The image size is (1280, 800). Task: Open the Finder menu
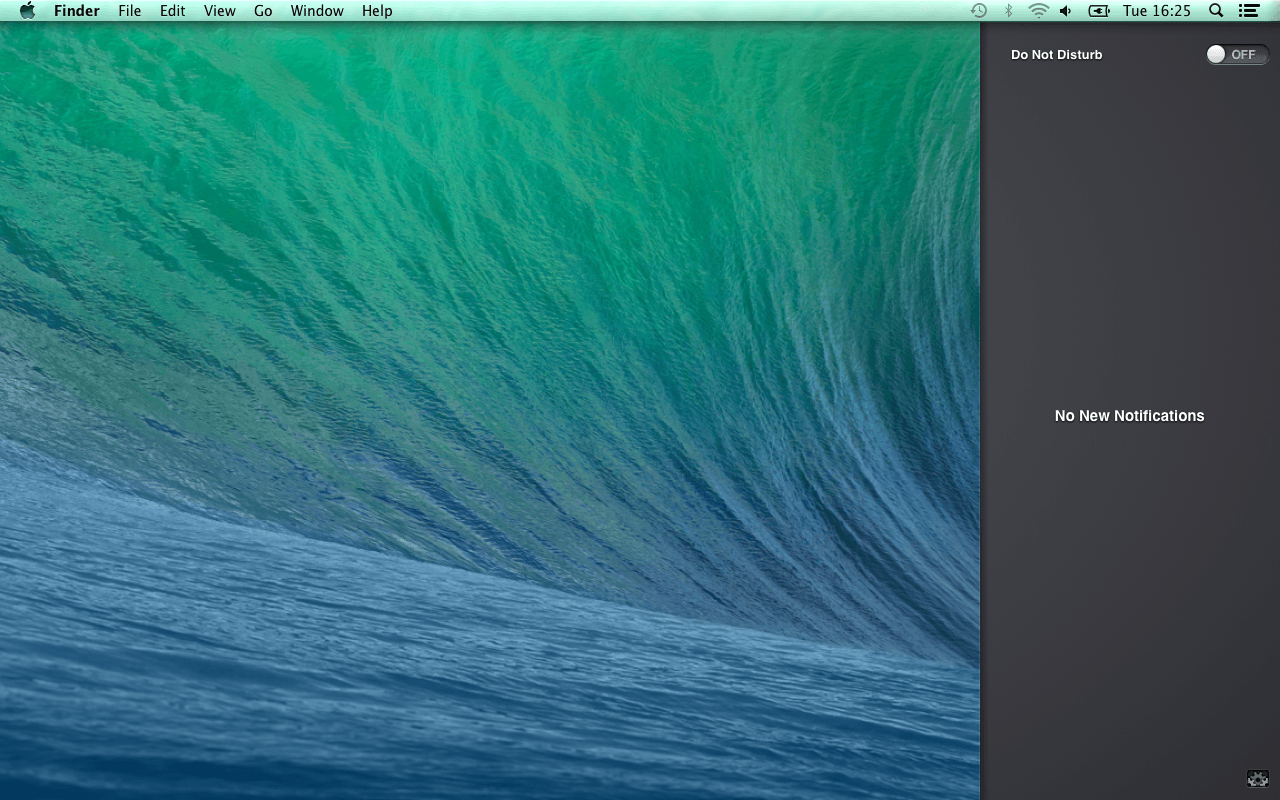point(77,11)
